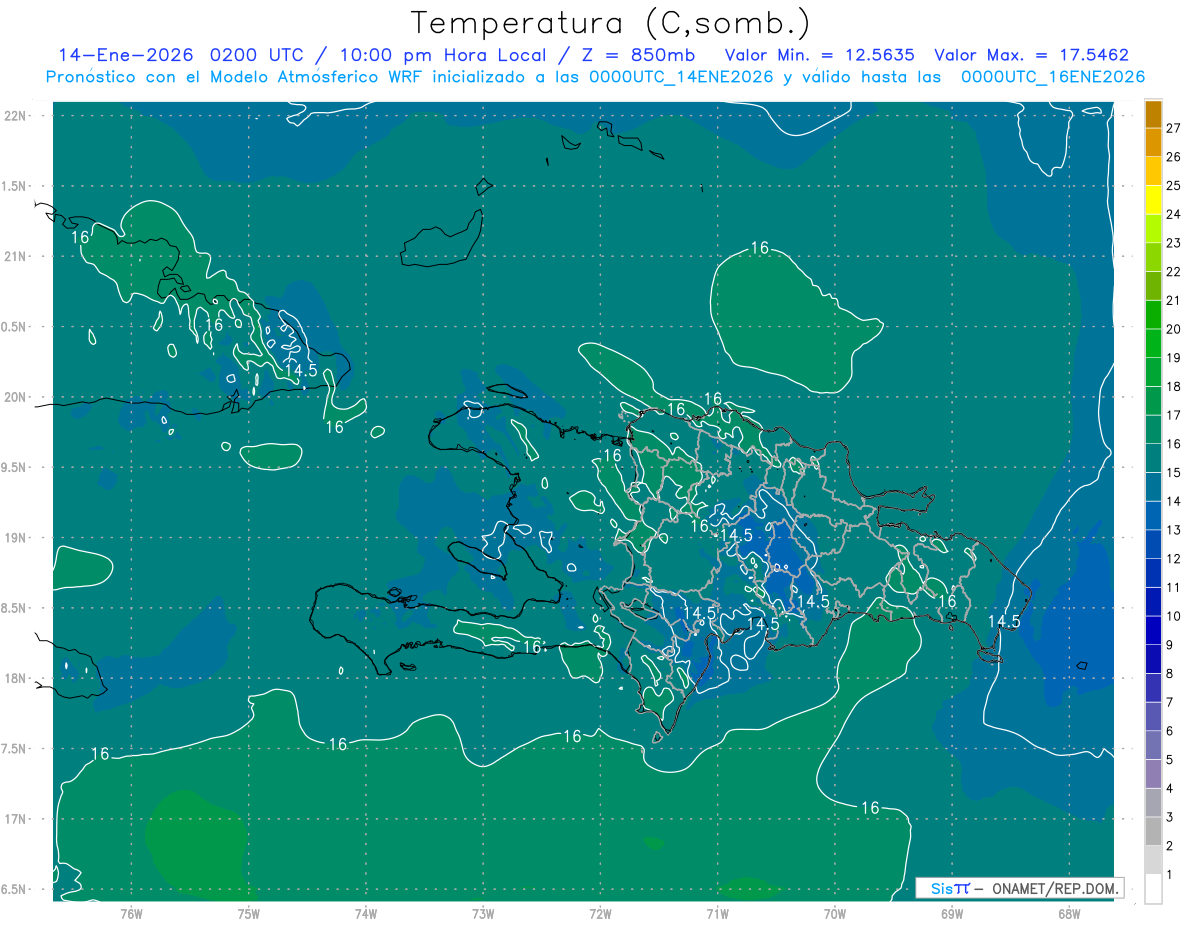Click the date "14-Ene-2026" in header
Viewport: 1200px width, 927px height.
[127, 55]
